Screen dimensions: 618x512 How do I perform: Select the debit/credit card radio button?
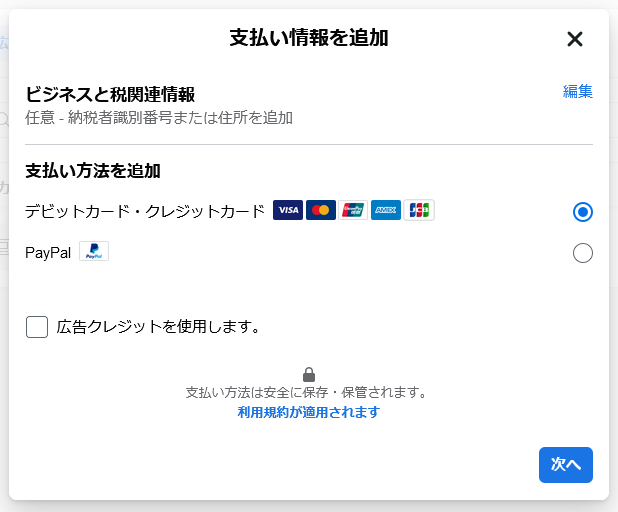click(x=583, y=212)
